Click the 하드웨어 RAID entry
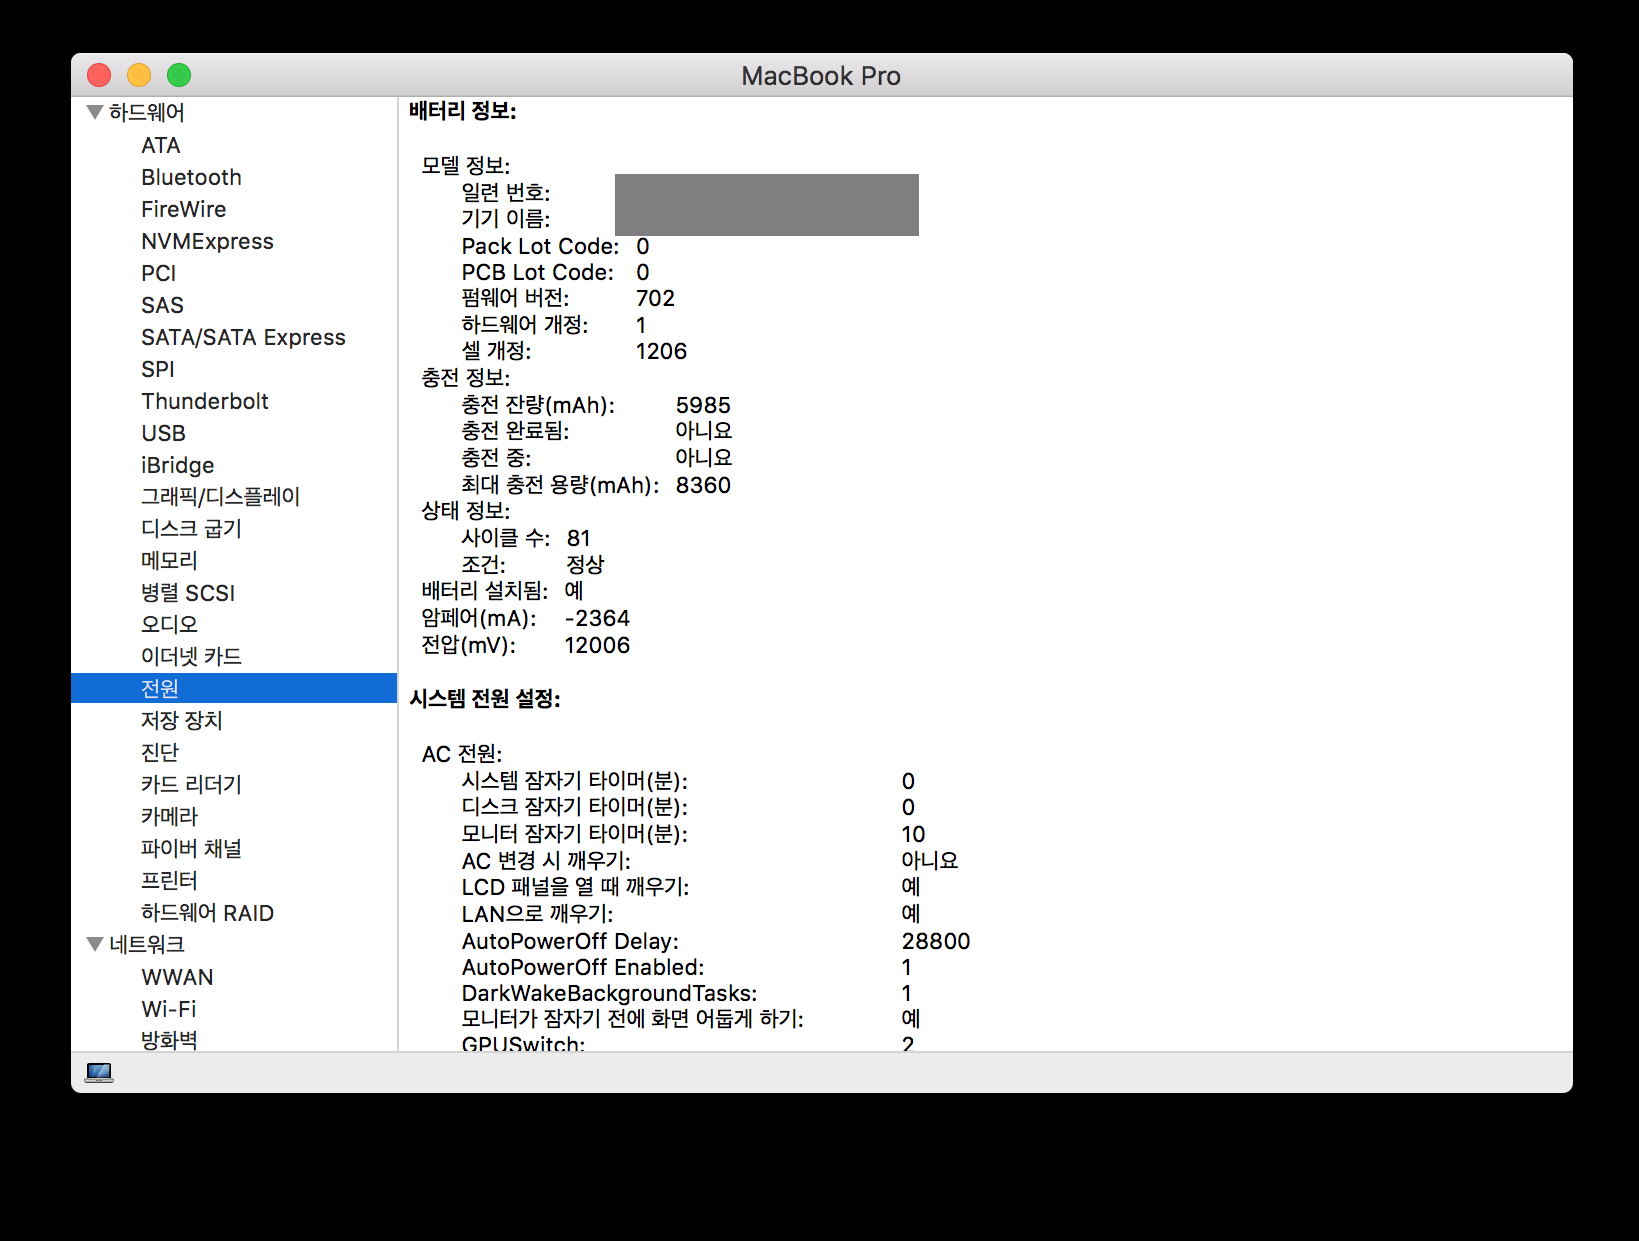The image size is (1639, 1241). click(x=207, y=912)
